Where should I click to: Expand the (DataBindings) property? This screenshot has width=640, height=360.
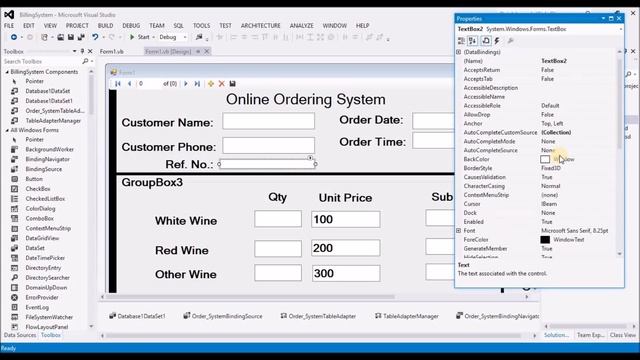pyautogui.click(x=459, y=52)
